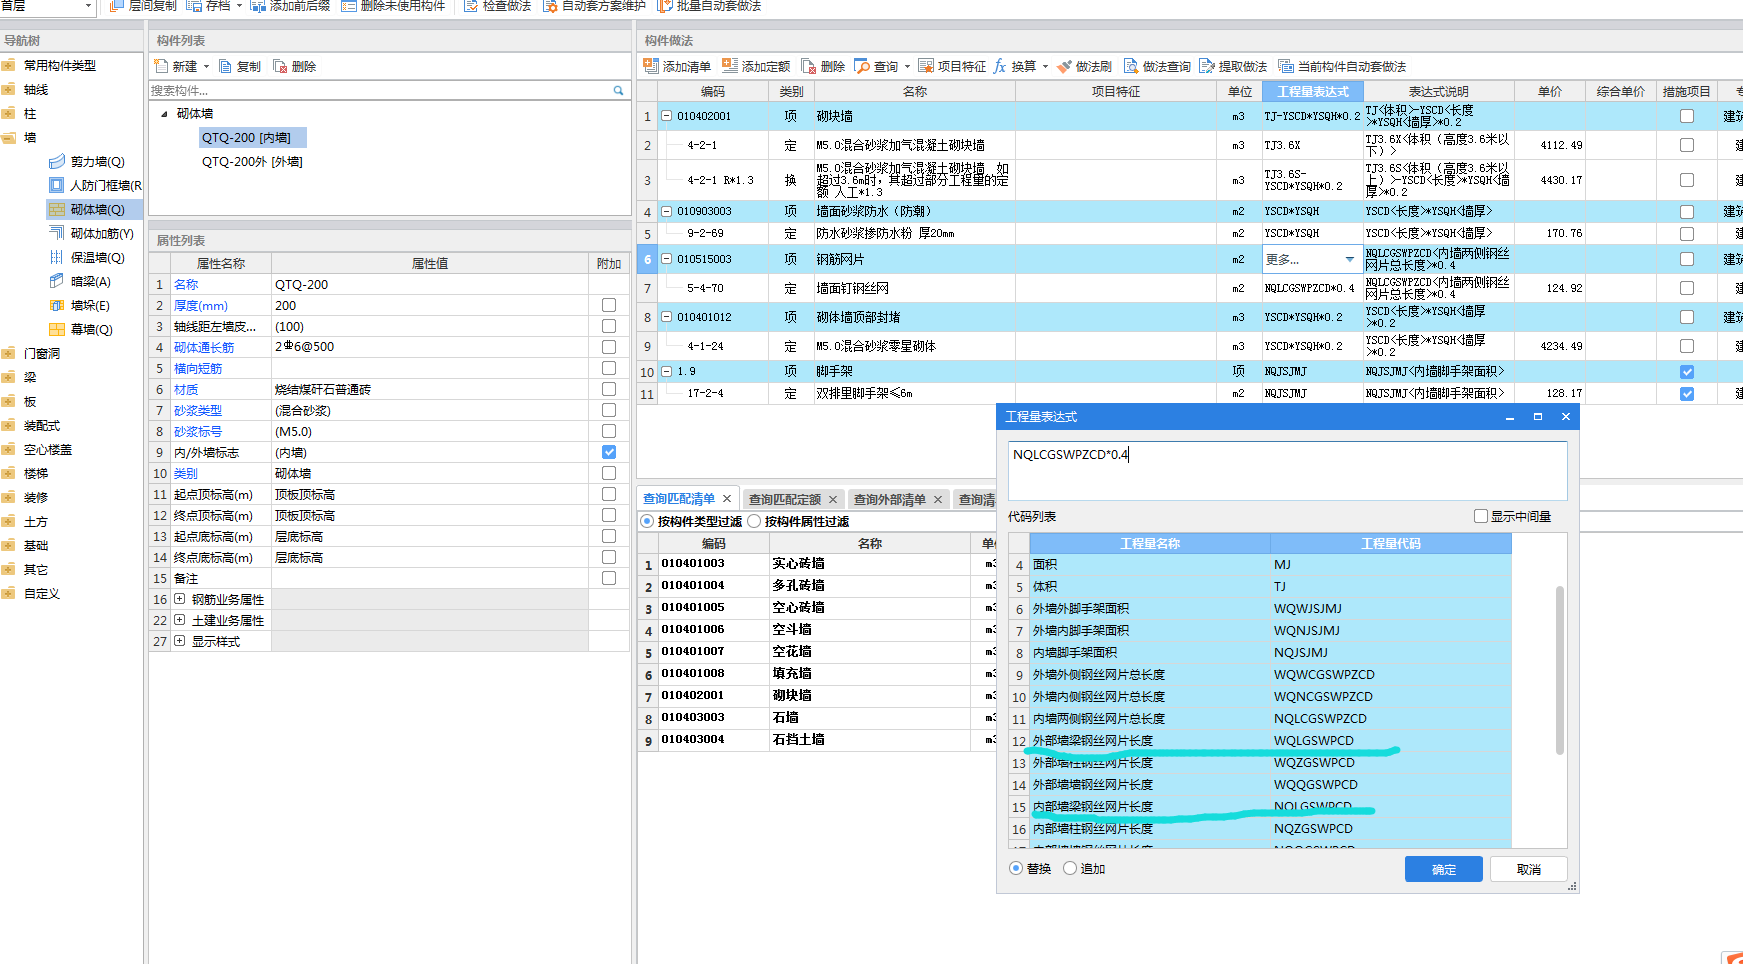The image size is (1743, 964).
Task: Uncheck 附加 checkbox for 内/外墙标志
Action: [x=609, y=452]
